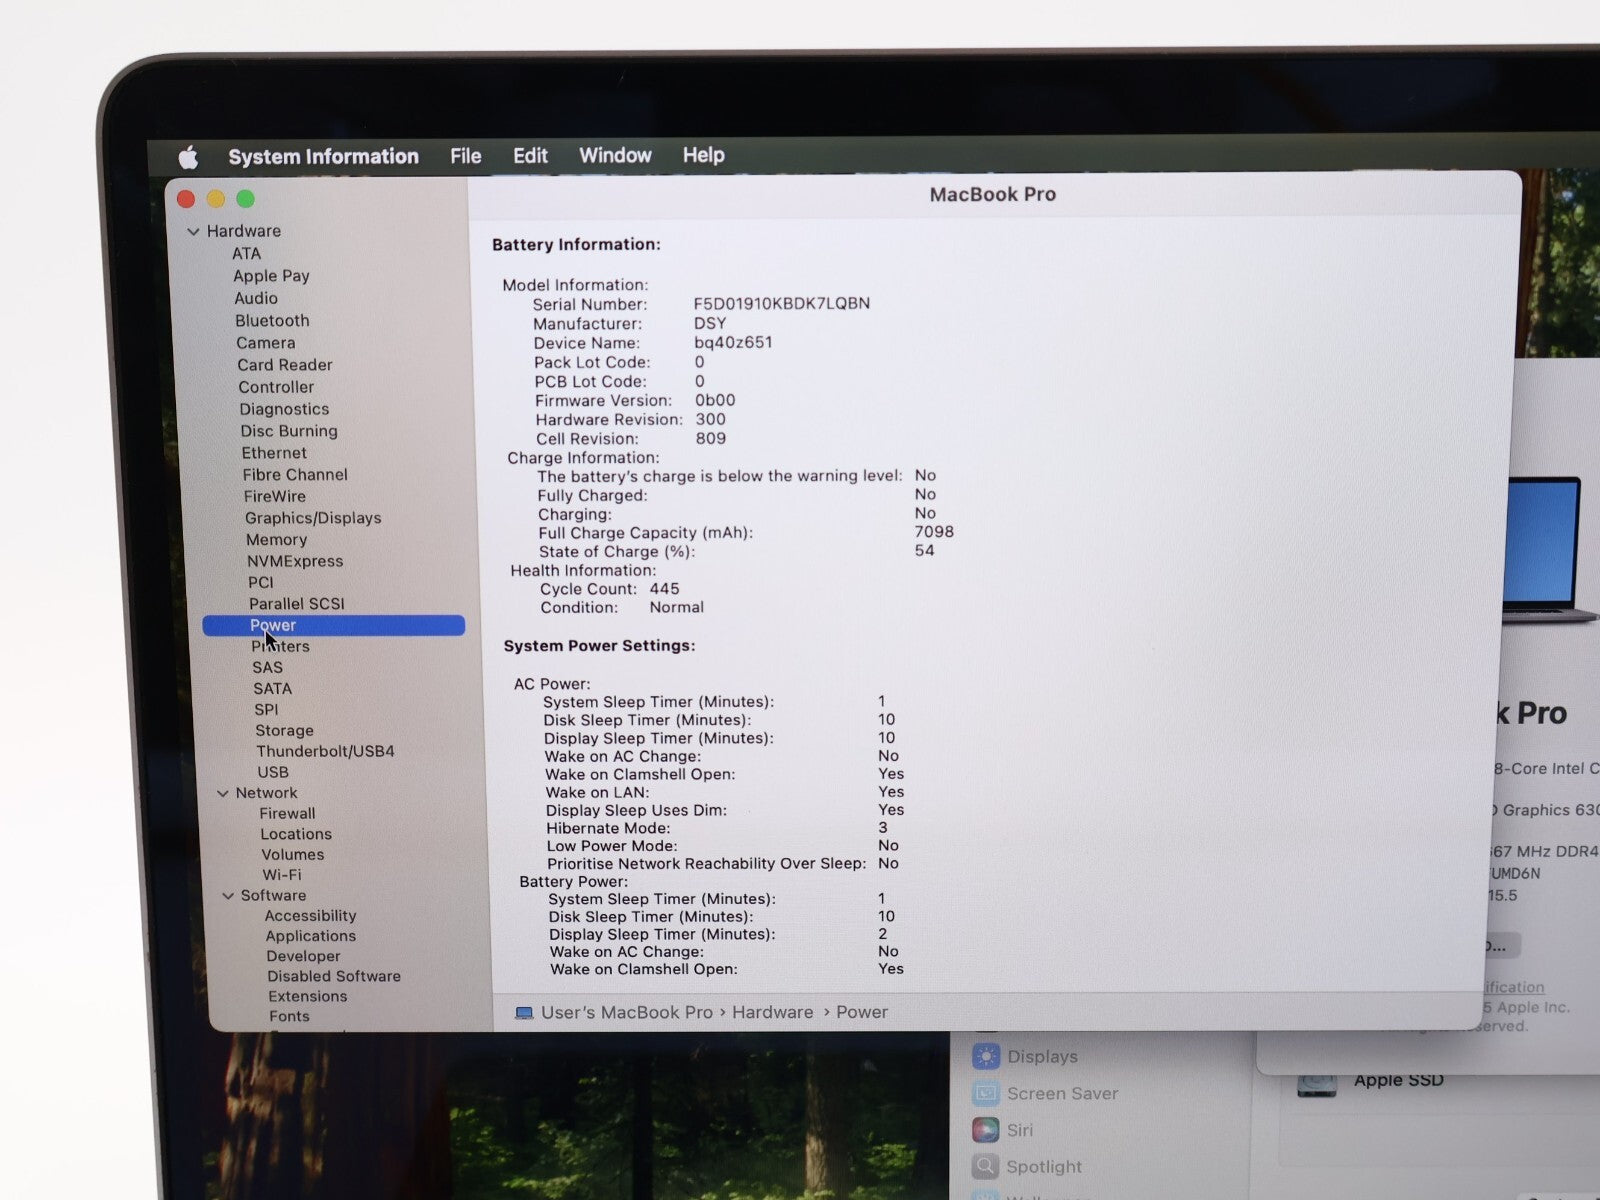Click Power in the path bar
The width and height of the screenshot is (1600, 1200).
[862, 1012]
